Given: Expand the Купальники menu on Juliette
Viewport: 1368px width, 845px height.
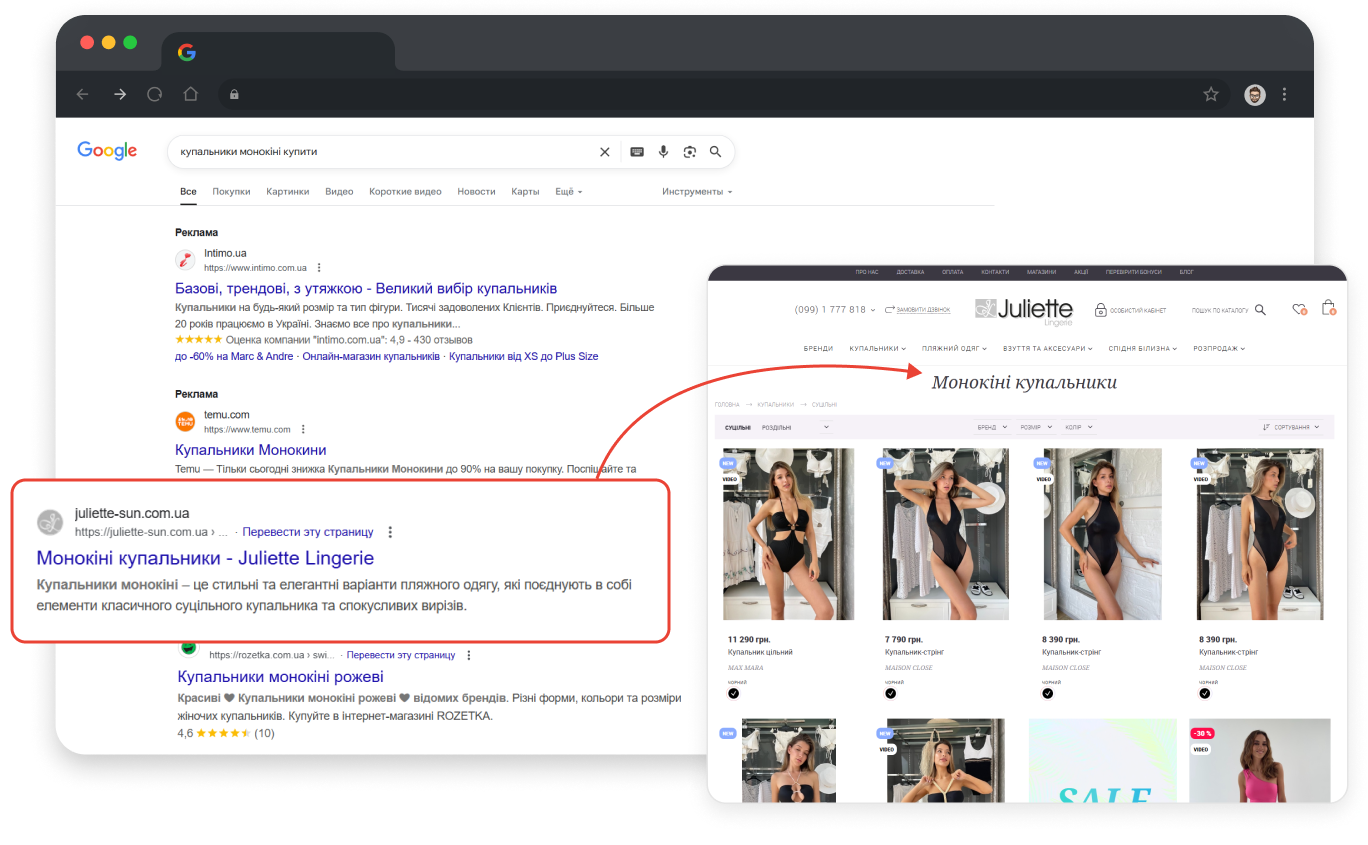Looking at the screenshot, I should 877,349.
